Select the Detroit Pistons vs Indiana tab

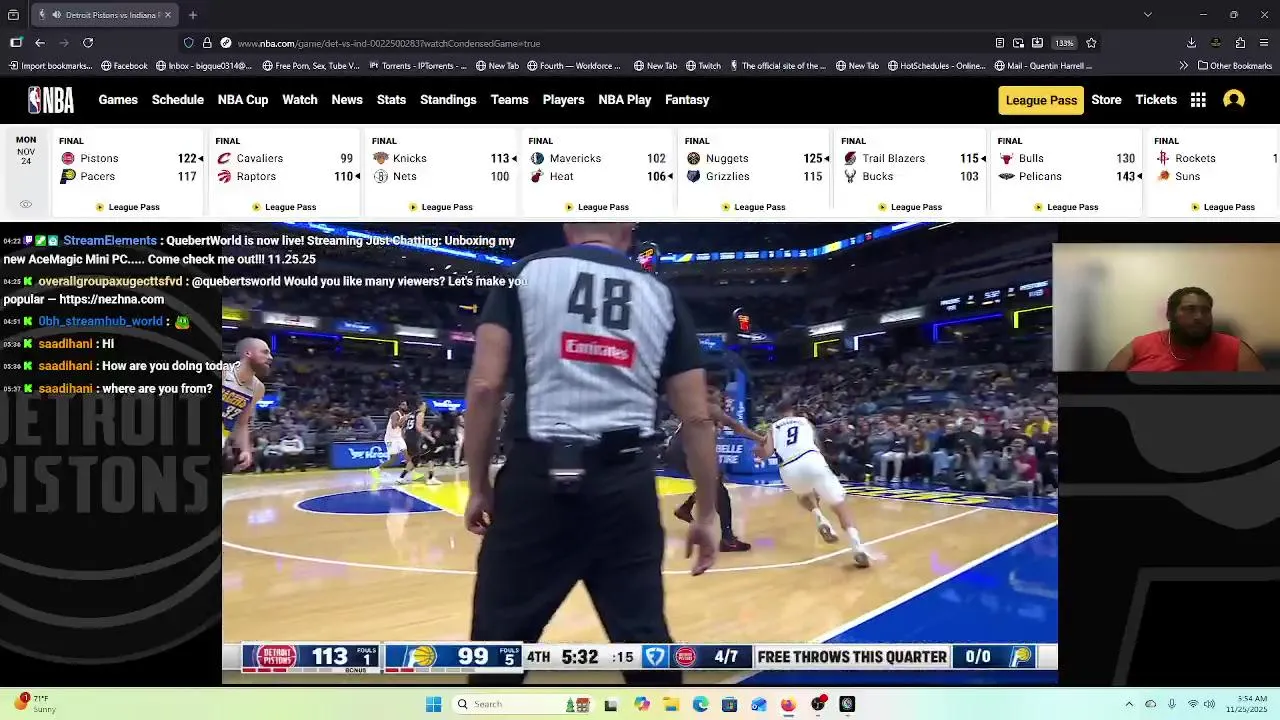[x=105, y=15]
